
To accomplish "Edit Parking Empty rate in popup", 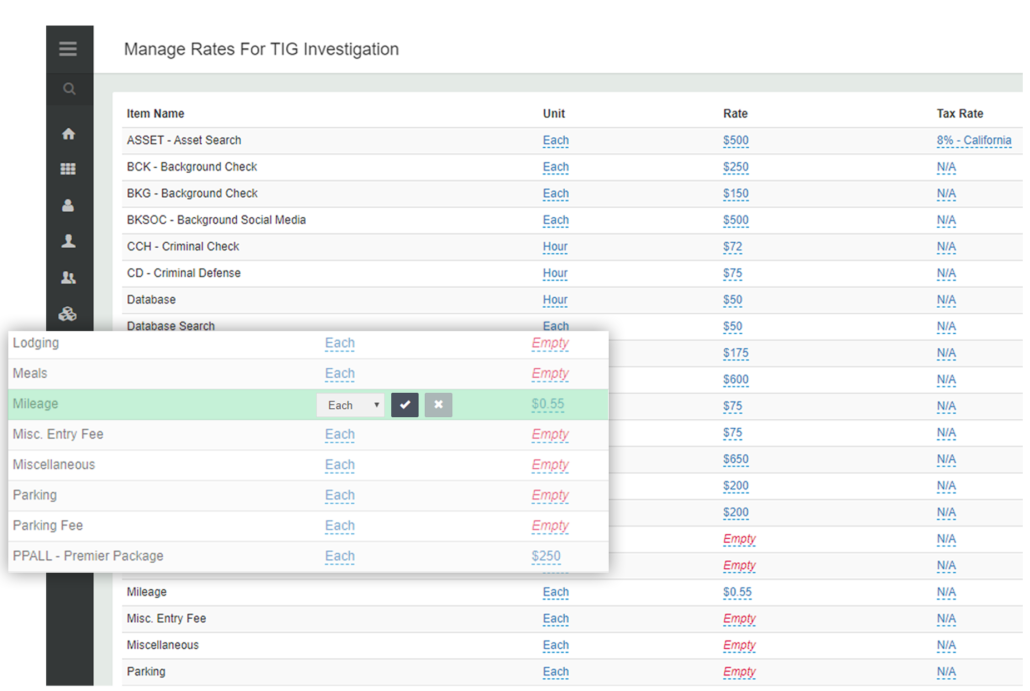I will pos(550,495).
